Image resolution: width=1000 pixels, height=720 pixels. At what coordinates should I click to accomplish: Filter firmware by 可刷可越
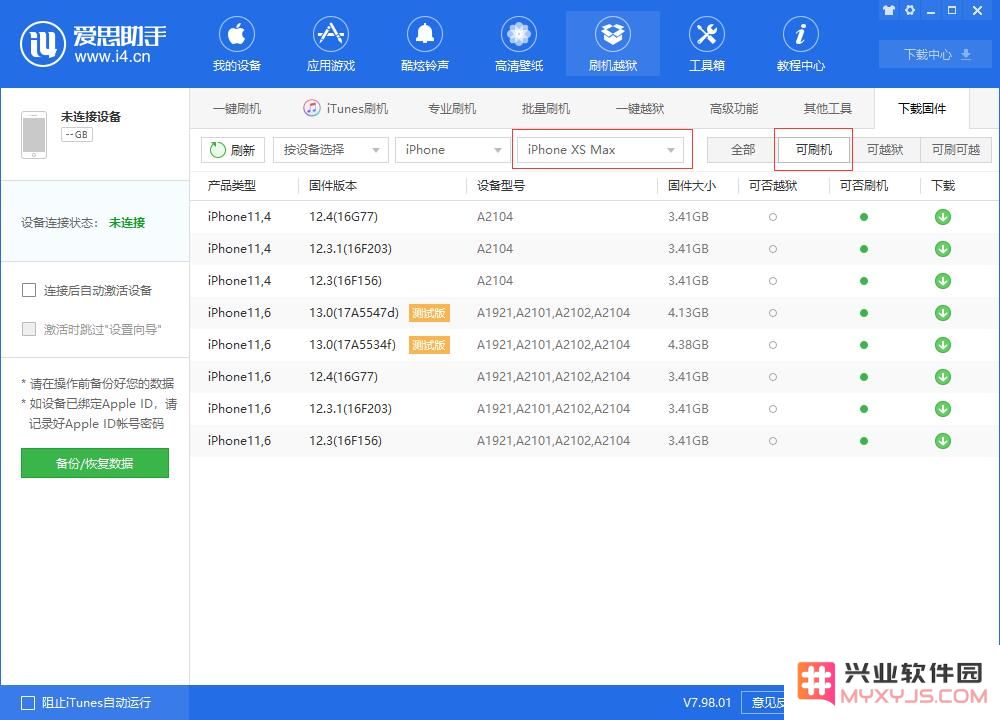pyautogui.click(x=956, y=150)
